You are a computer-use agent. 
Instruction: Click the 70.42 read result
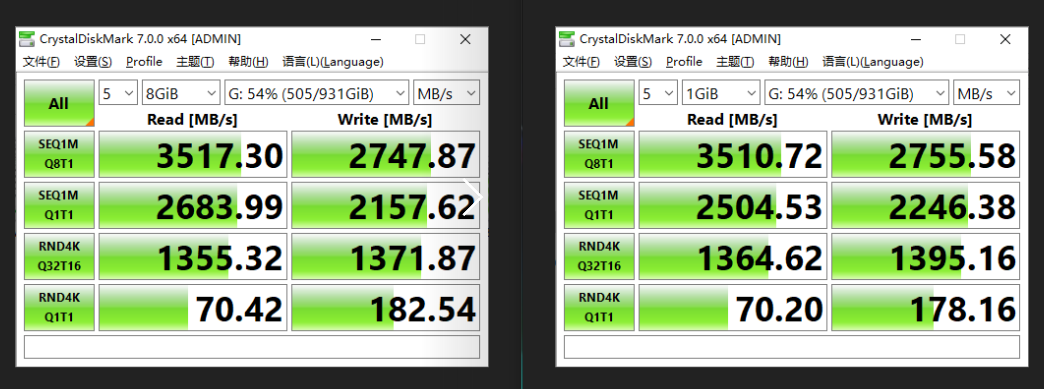(193, 307)
